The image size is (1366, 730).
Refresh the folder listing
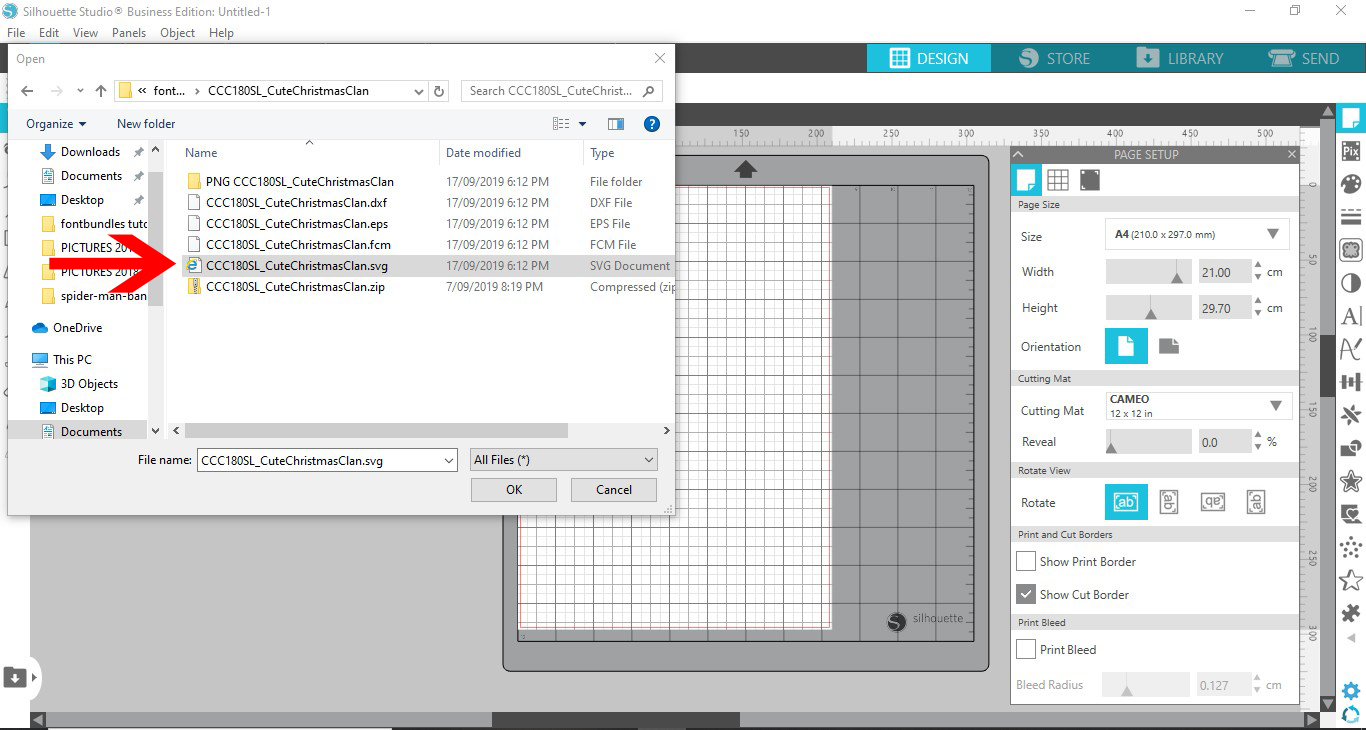coord(440,91)
